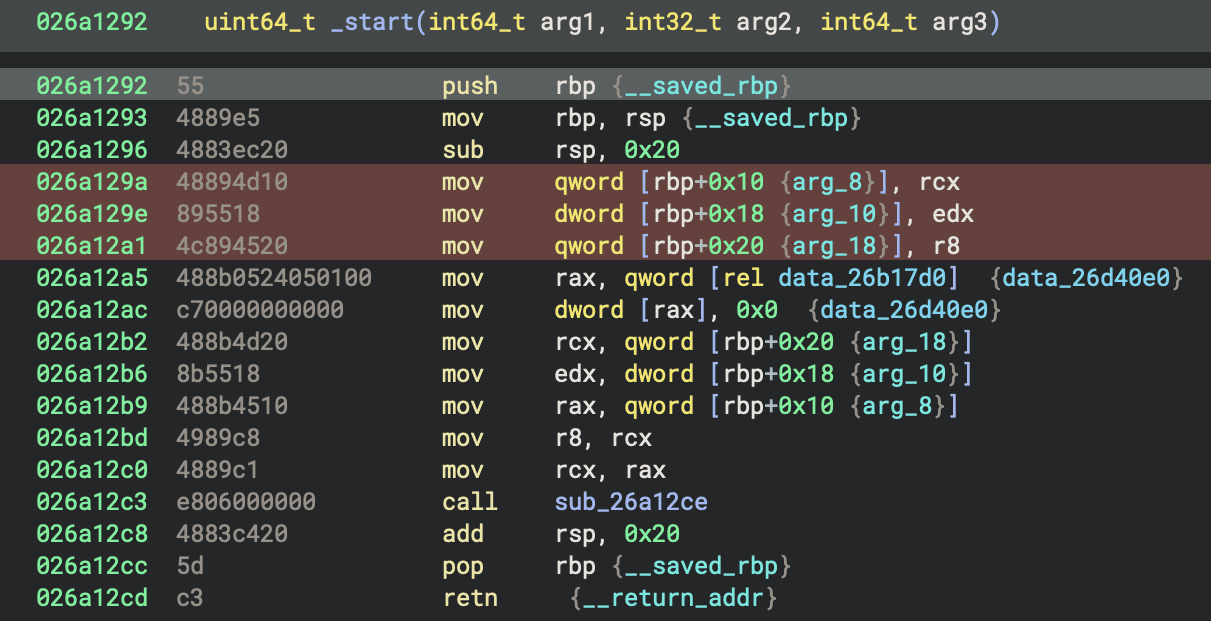Select the call mnemonic
The image size is (1211, 621).
click(x=469, y=502)
